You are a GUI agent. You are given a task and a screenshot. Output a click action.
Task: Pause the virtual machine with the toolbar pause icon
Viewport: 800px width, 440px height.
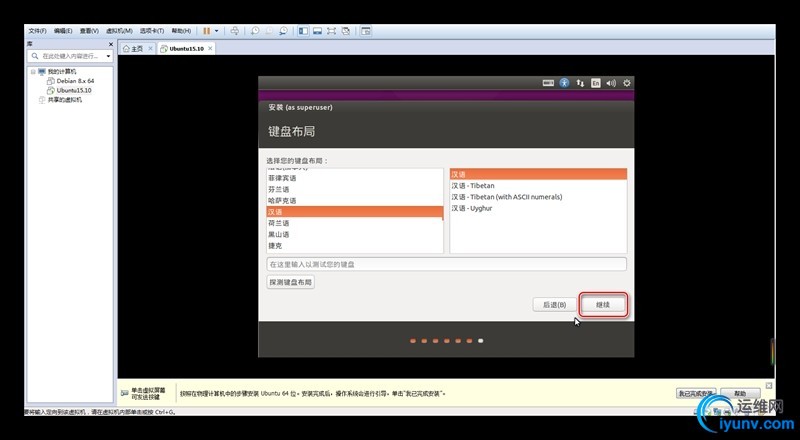207,31
